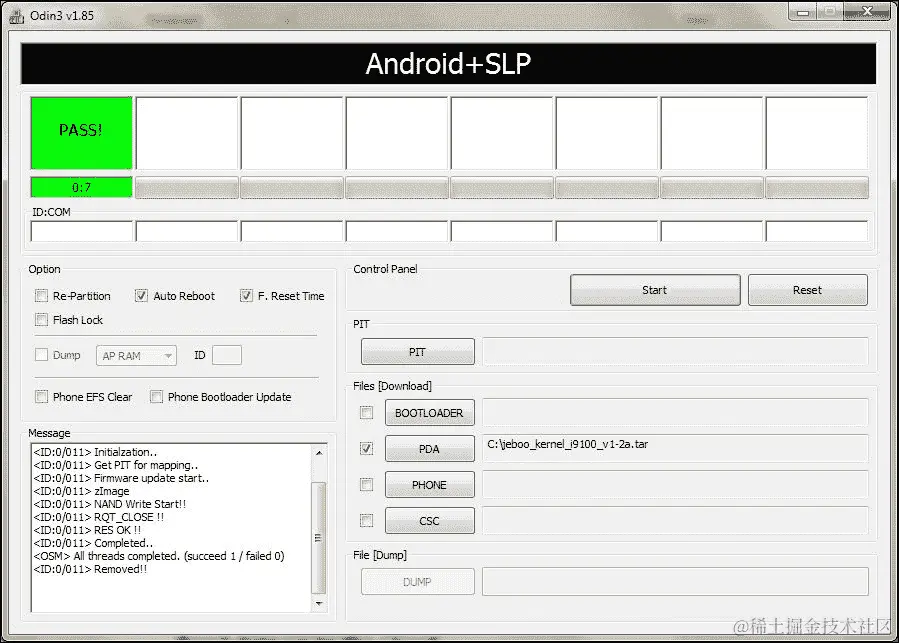Screen dimensions: 899x643
Task: Open the PDA file browser
Action: coord(429,448)
